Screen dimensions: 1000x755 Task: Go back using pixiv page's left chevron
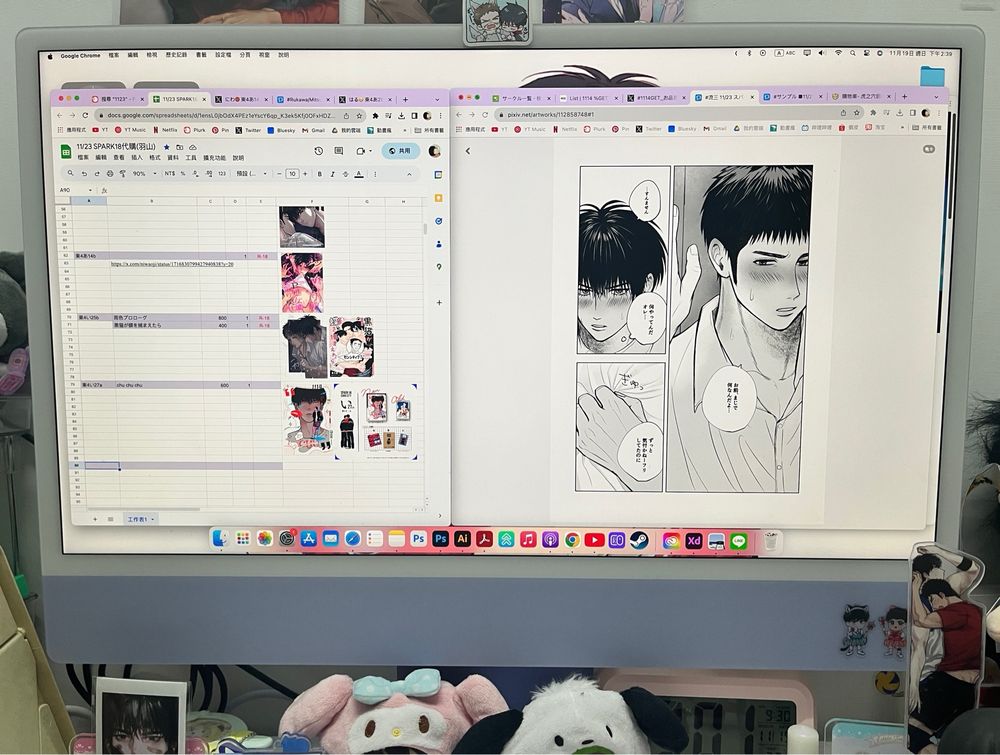point(467,151)
